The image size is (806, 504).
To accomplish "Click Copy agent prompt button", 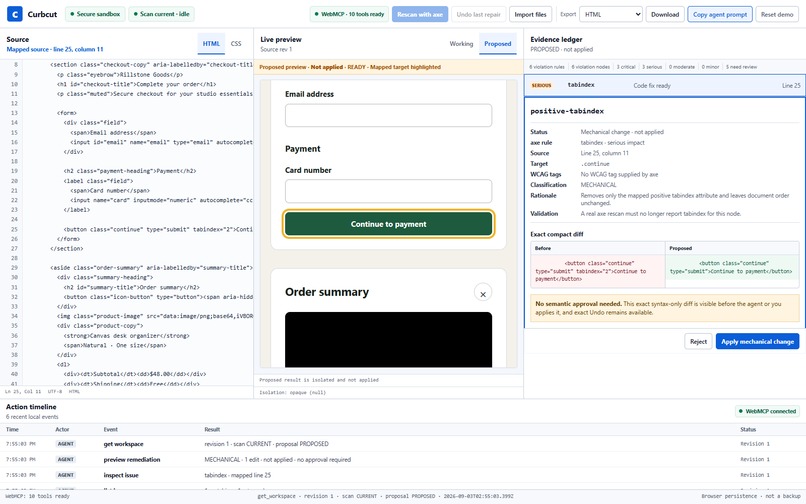I will pos(720,14).
